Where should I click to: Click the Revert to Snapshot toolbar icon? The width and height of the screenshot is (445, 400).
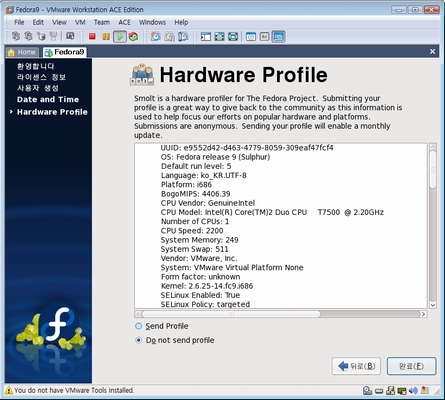click(169, 36)
